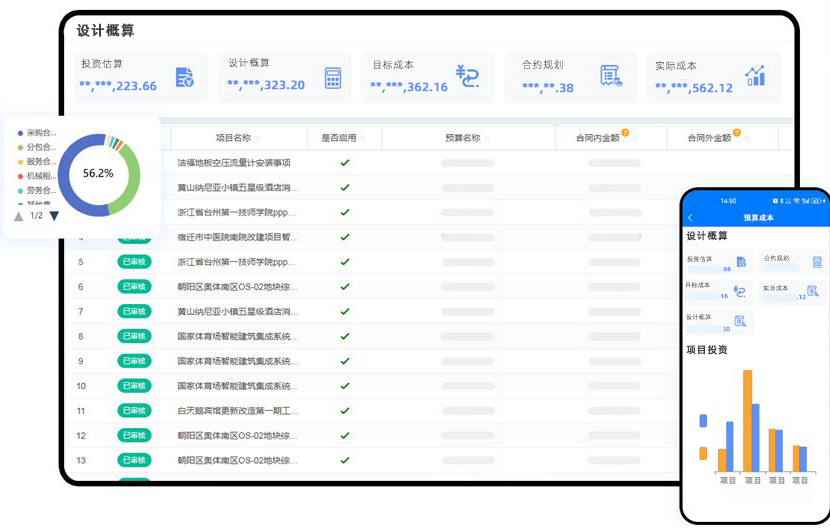Go to previous legend page arrow

pyautogui.click(x=19, y=216)
